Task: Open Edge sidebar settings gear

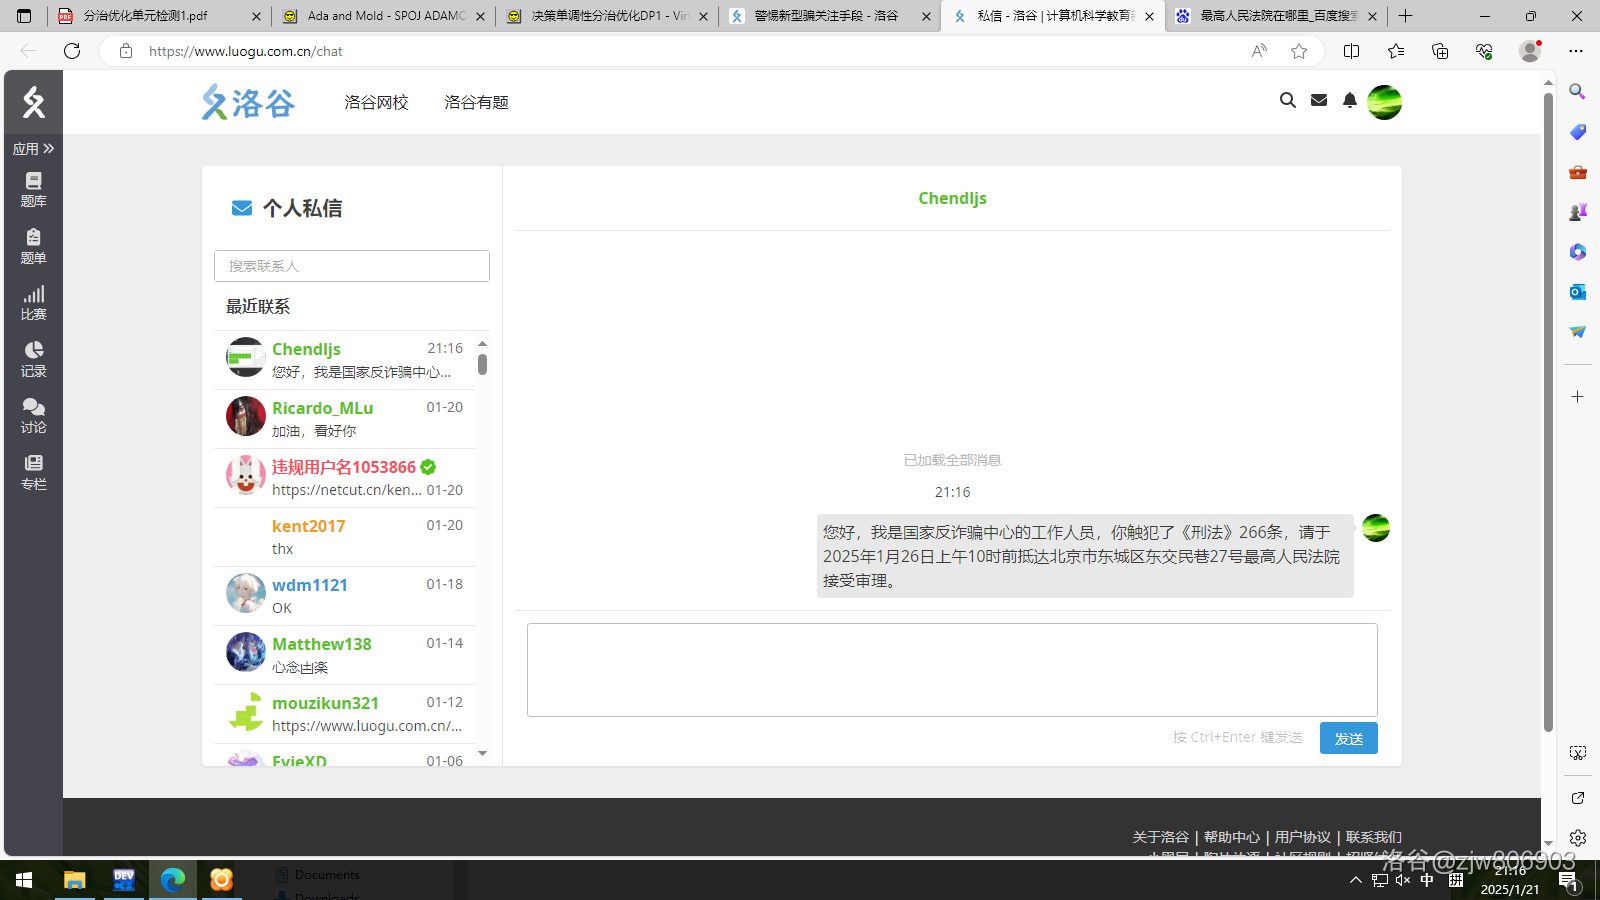Action: click(x=1577, y=838)
